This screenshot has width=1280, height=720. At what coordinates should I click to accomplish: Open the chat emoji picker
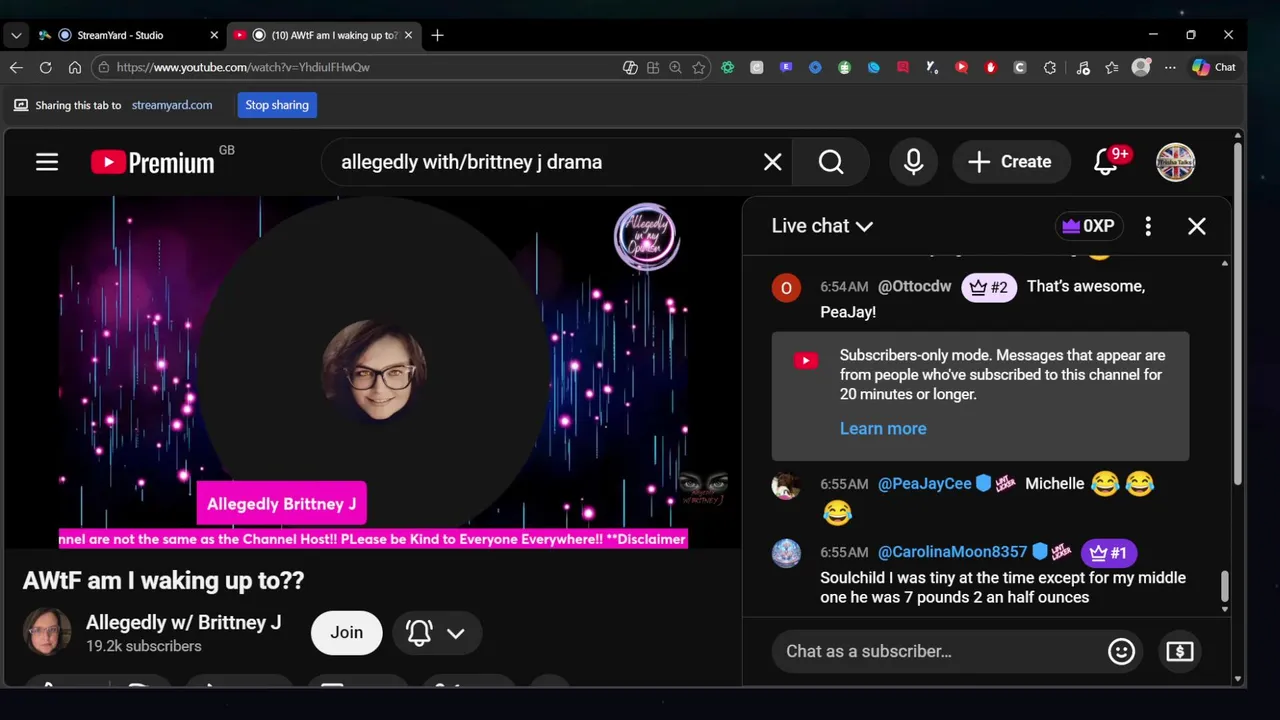[x=1121, y=651]
